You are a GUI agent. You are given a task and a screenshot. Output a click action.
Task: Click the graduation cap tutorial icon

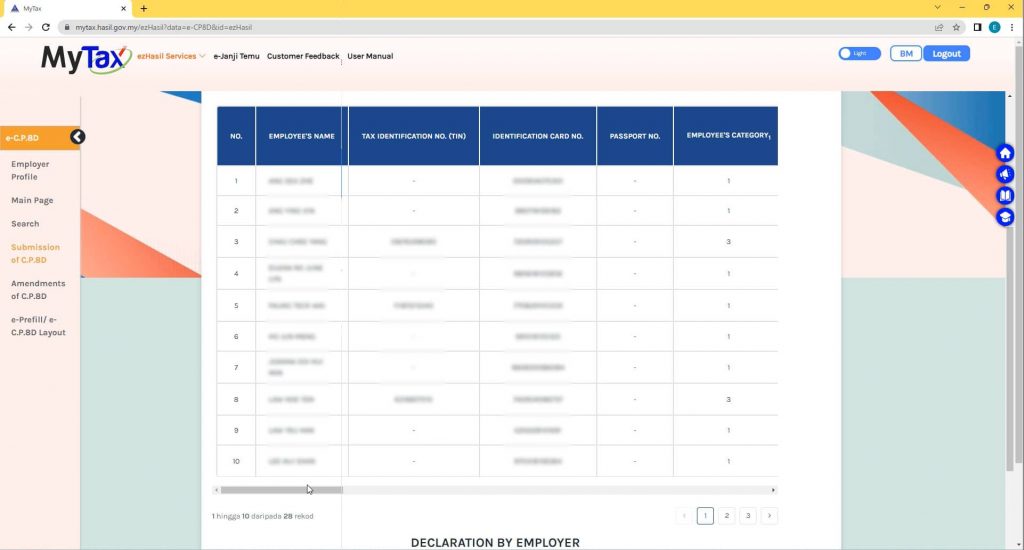(x=1005, y=217)
